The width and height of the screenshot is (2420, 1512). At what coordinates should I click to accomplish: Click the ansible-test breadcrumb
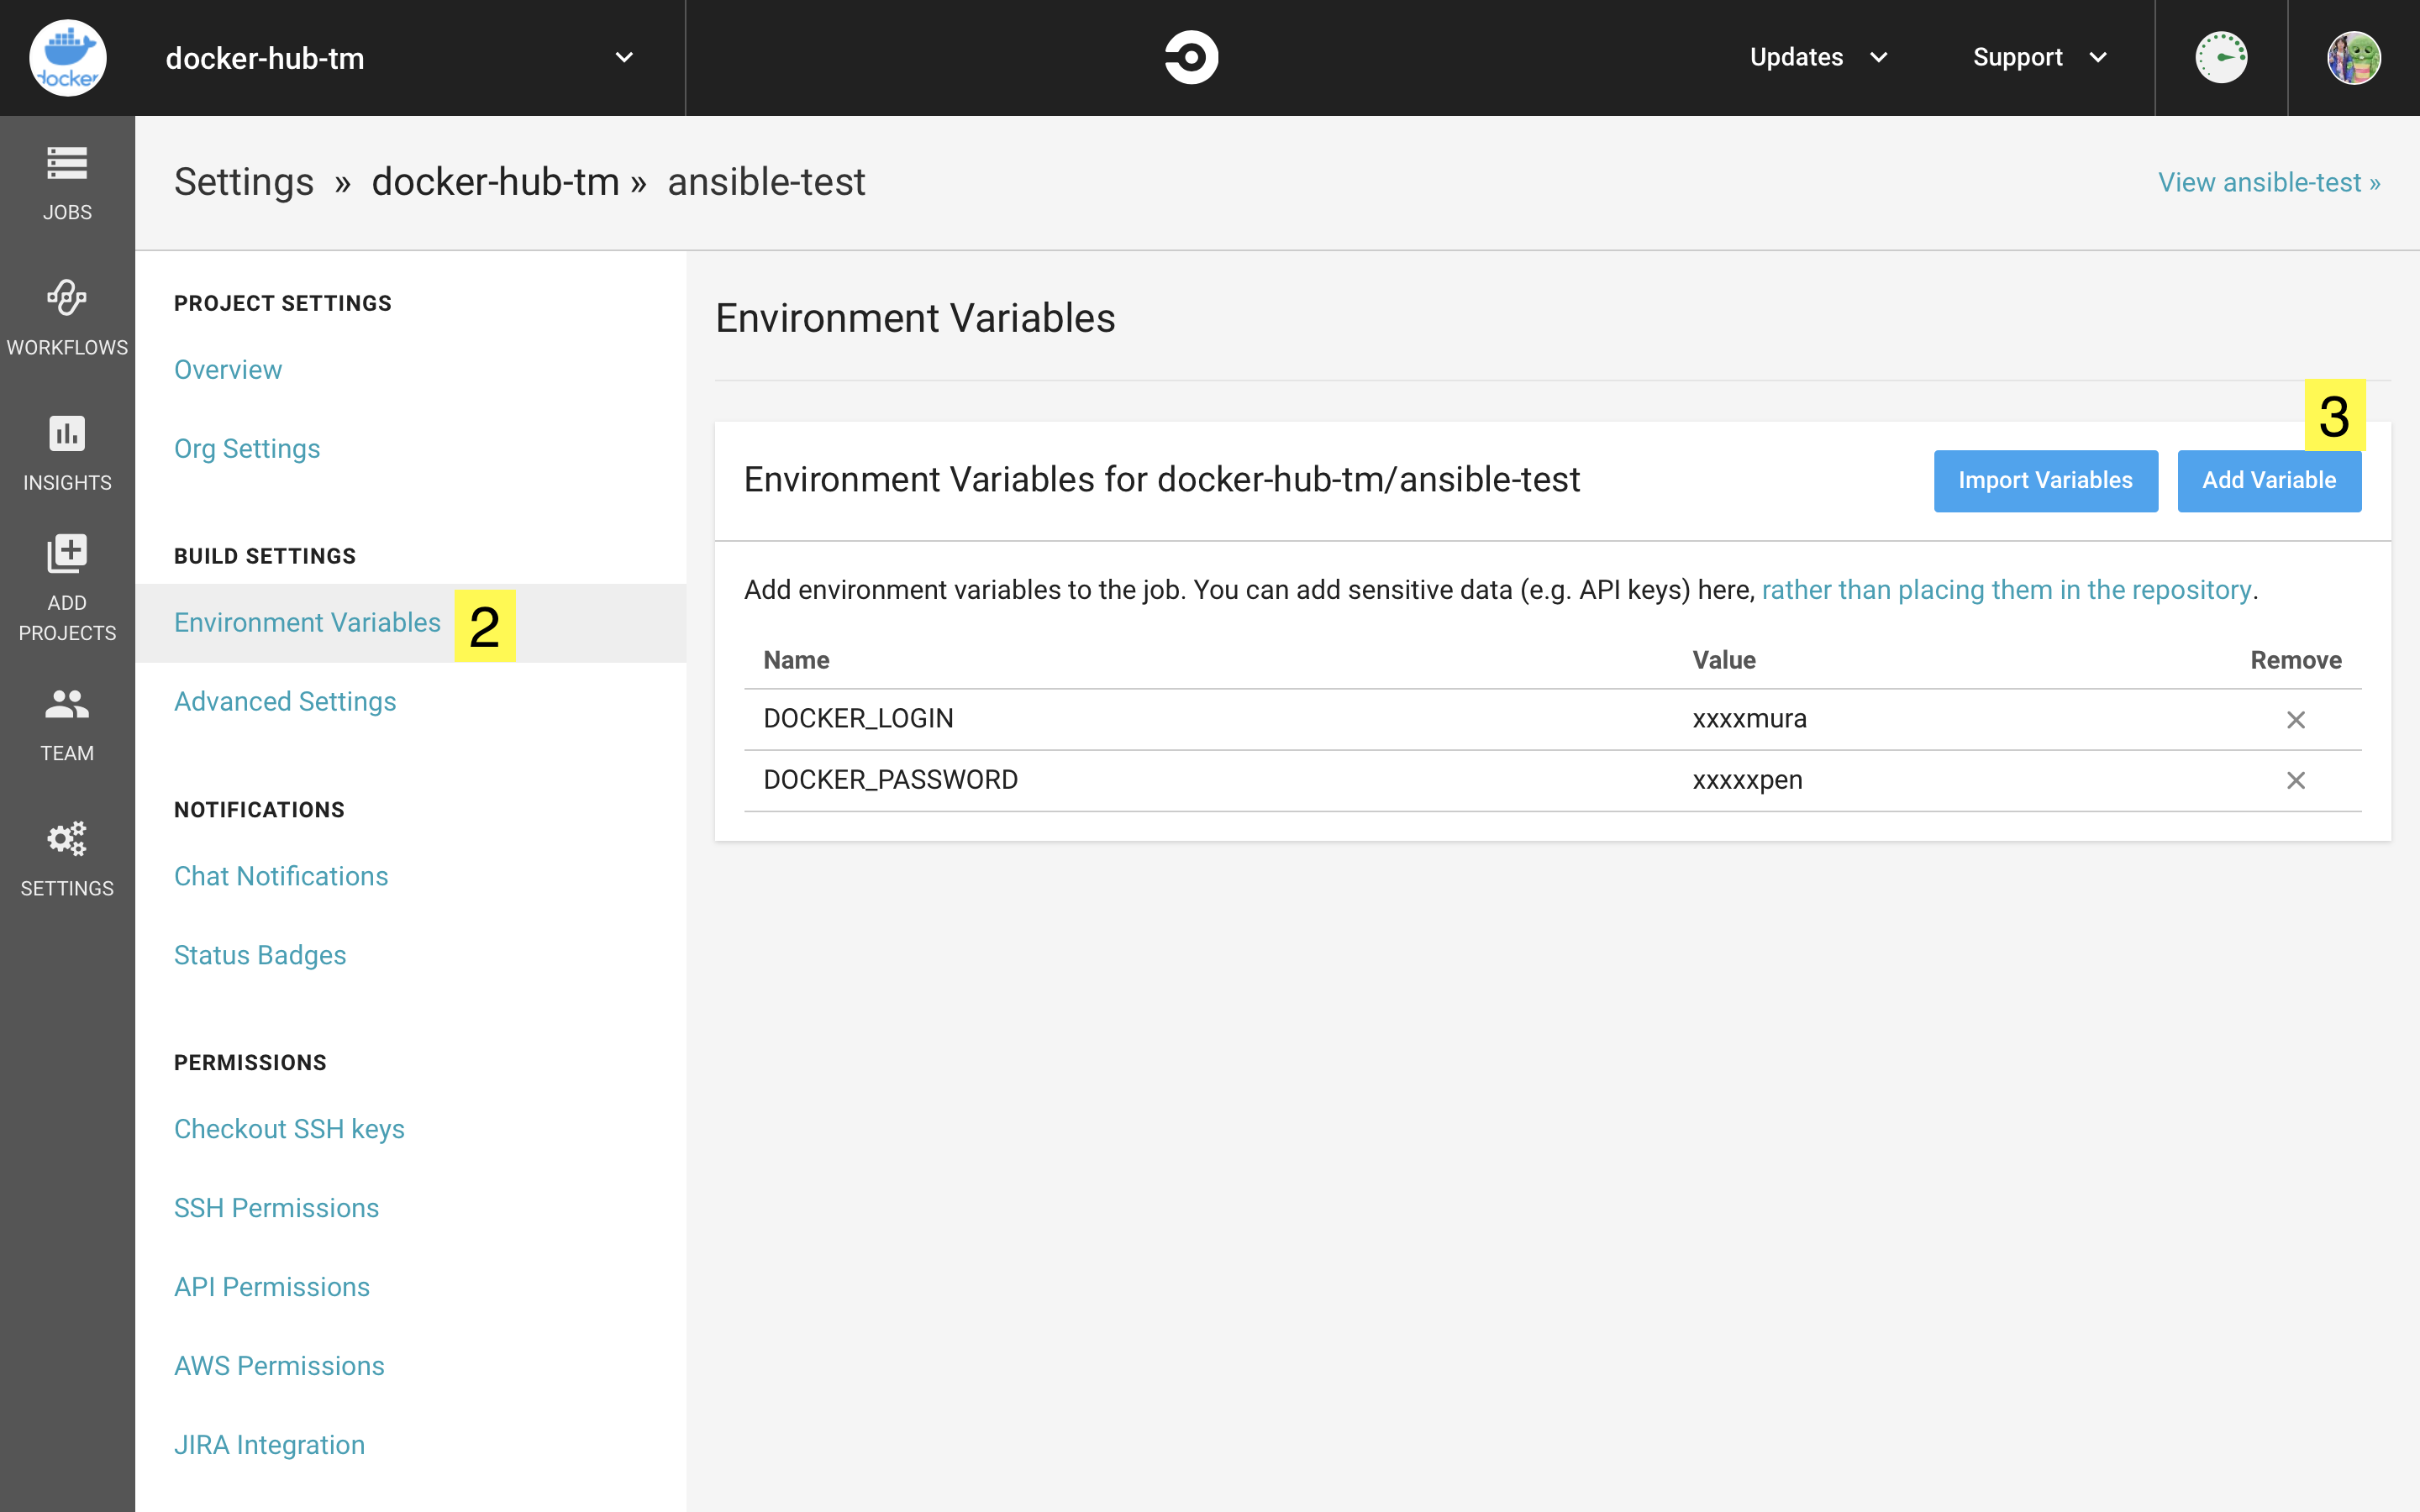pos(766,182)
